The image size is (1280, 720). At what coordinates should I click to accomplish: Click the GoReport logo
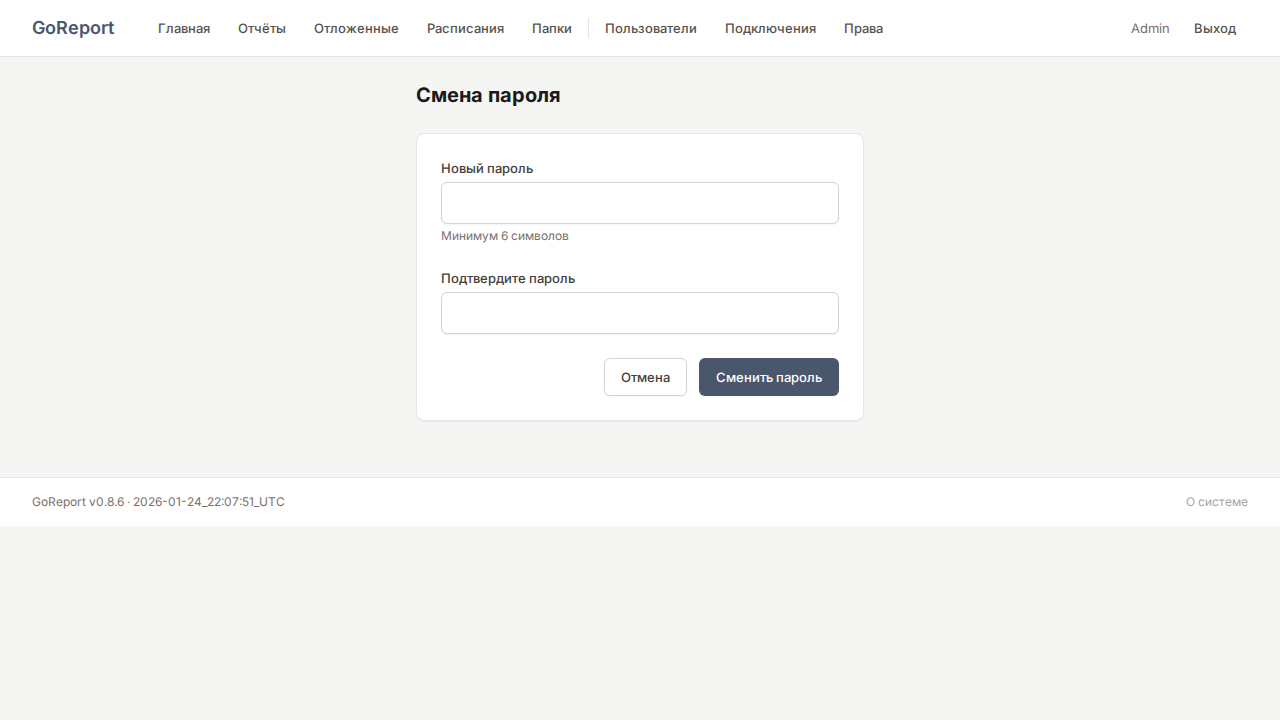tap(73, 28)
